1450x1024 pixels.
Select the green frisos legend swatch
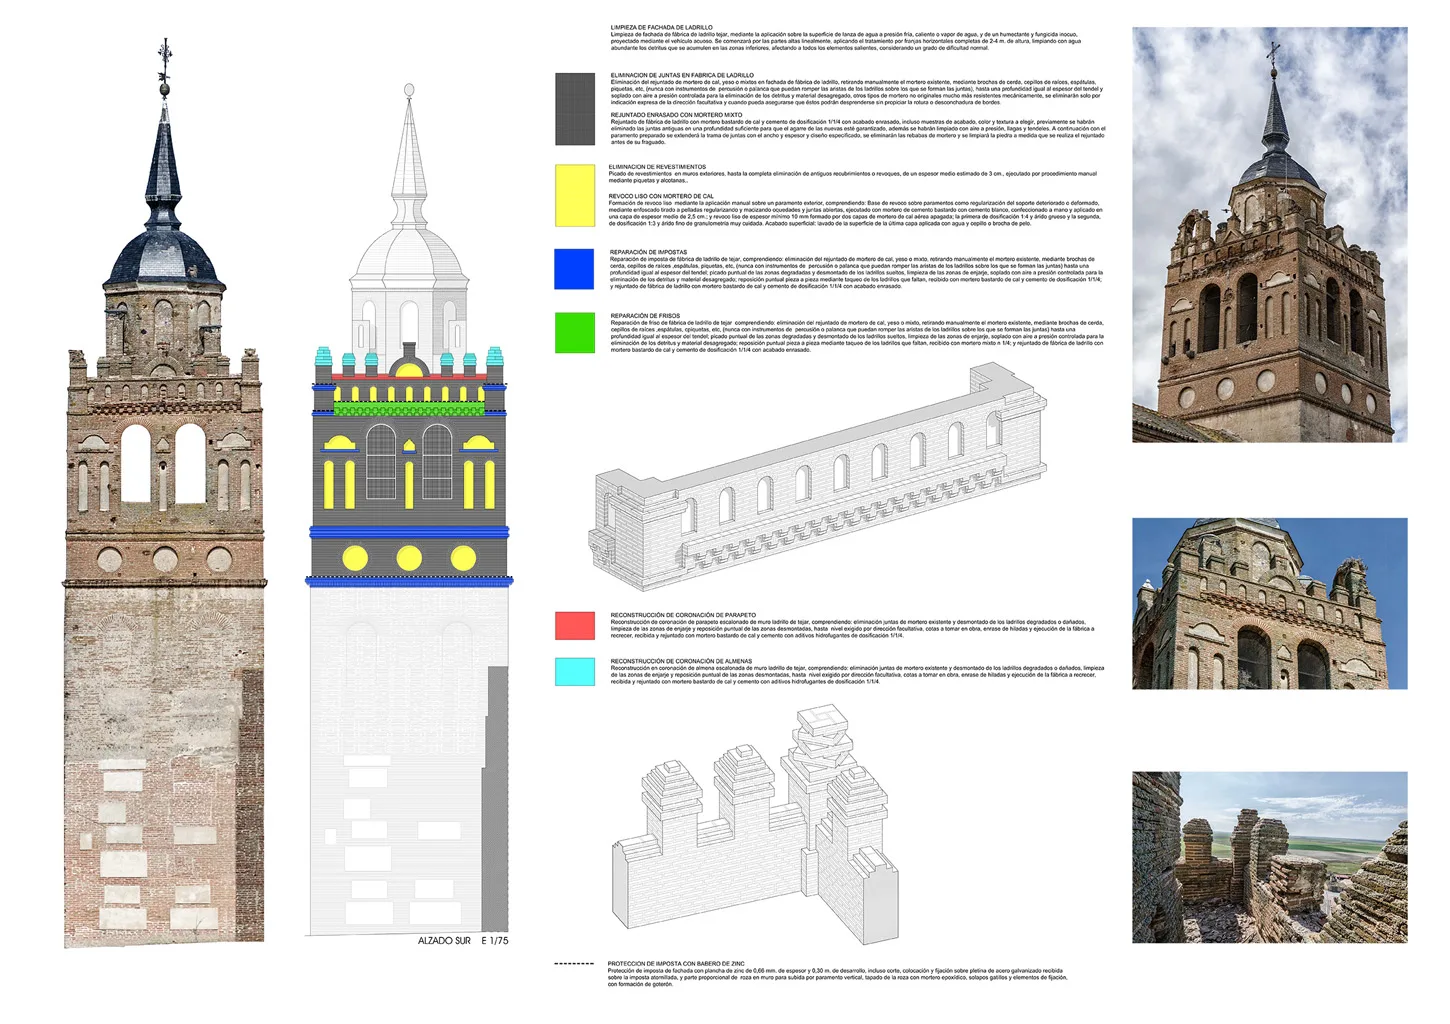click(x=575, y=333)
